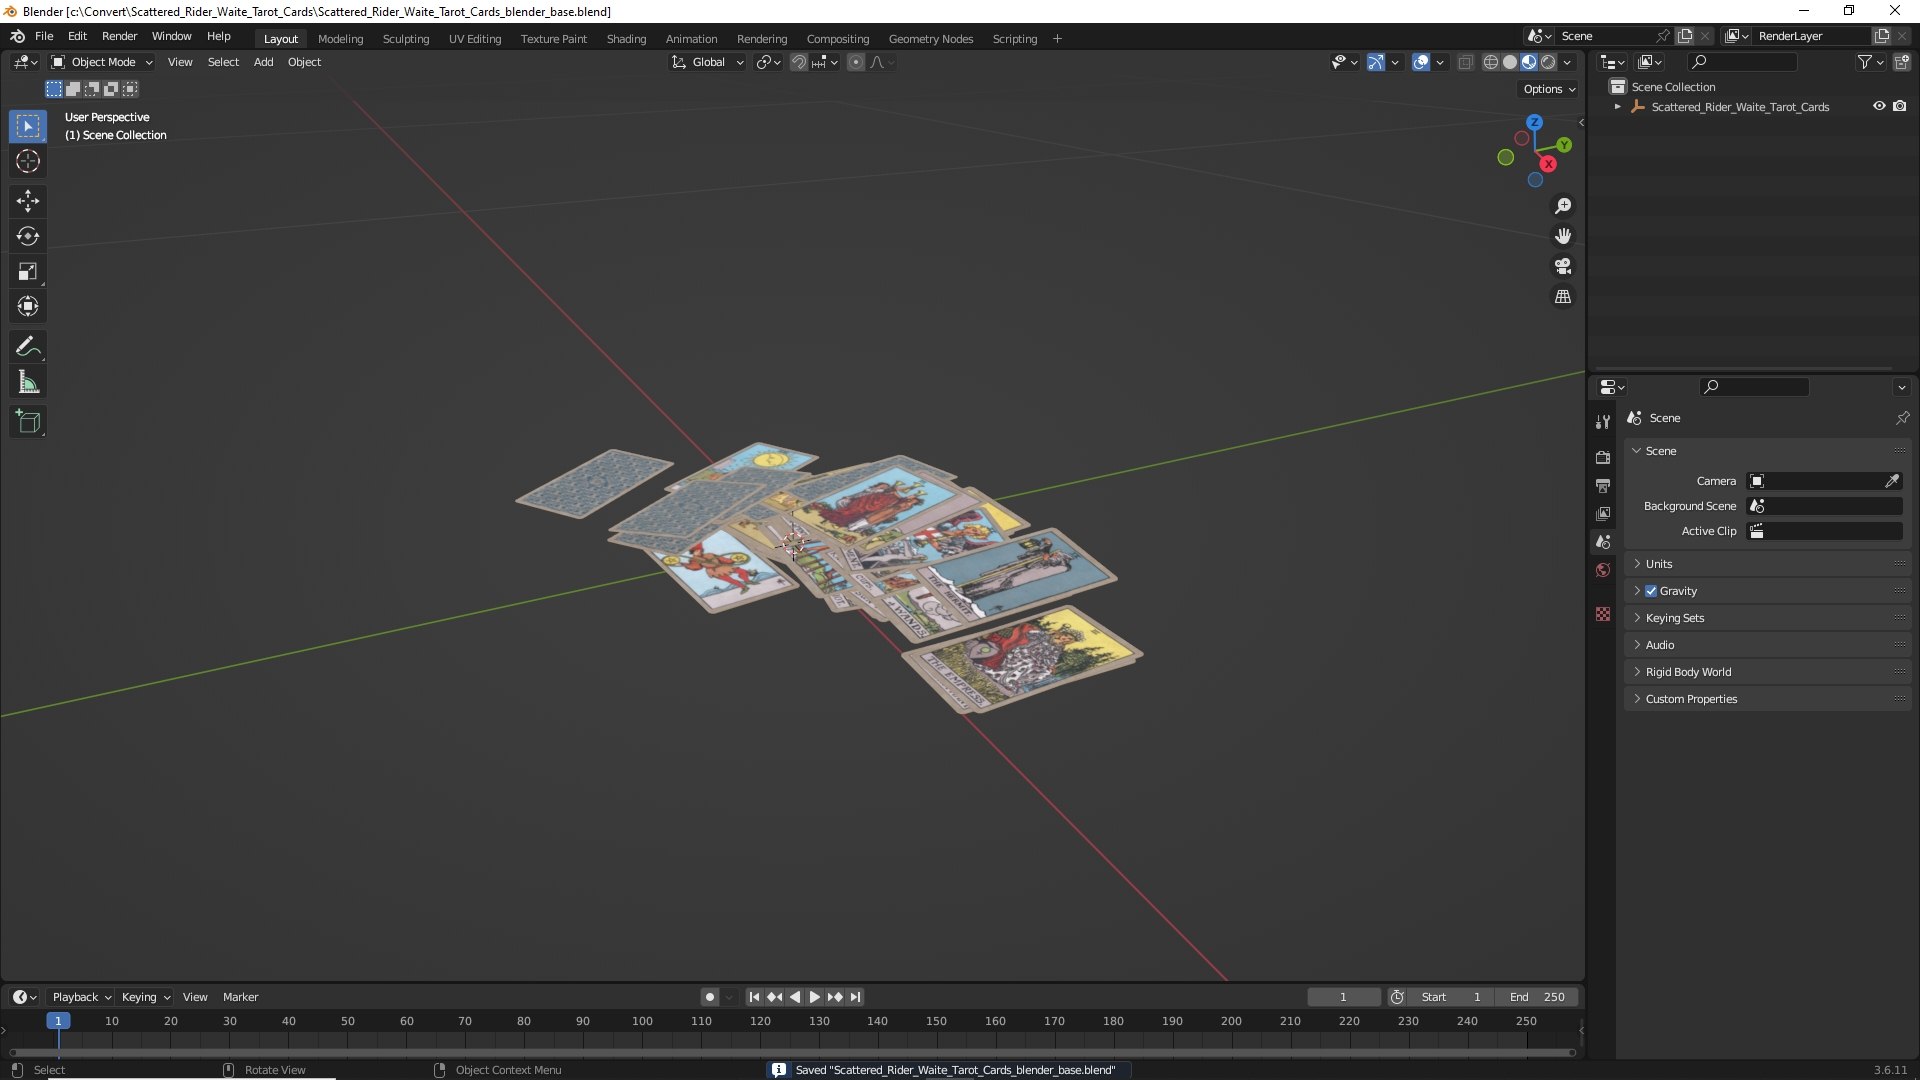1920x1080 pixels.
Task: Select the Annotate pencil tool
Action: pos(28,347)
